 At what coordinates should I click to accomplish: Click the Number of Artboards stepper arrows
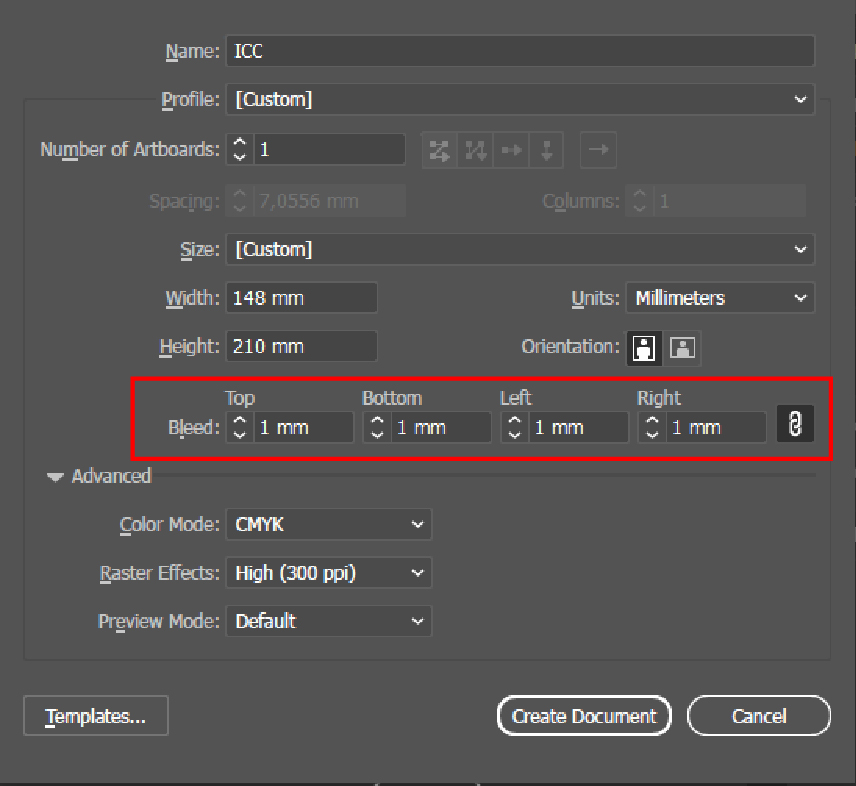[x=240, y=150]
